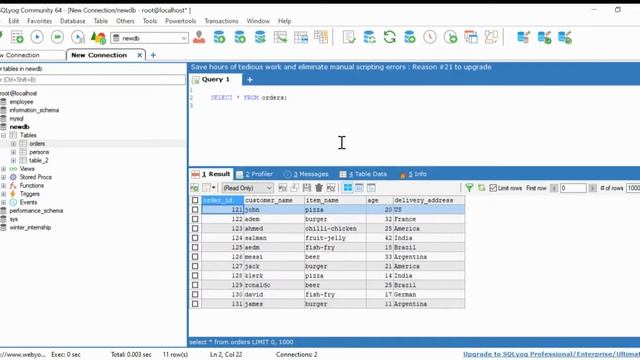
Task: Open the Database menu
Action: point(73,21)
